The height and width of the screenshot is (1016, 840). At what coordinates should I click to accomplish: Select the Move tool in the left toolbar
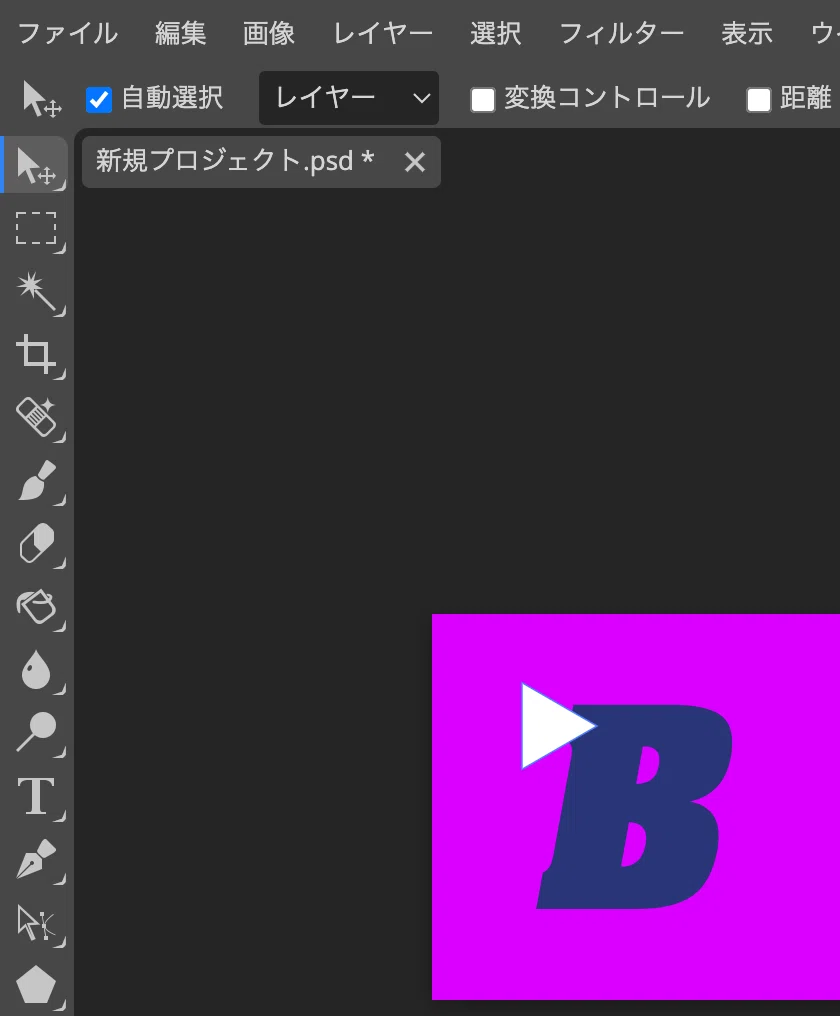(x=36, y=165)
